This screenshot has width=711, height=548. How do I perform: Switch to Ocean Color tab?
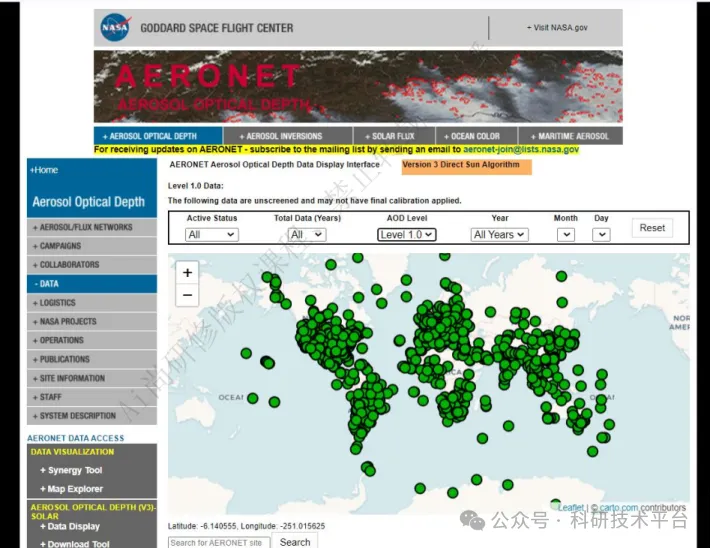pyautogui.click(x=476, y=136)
